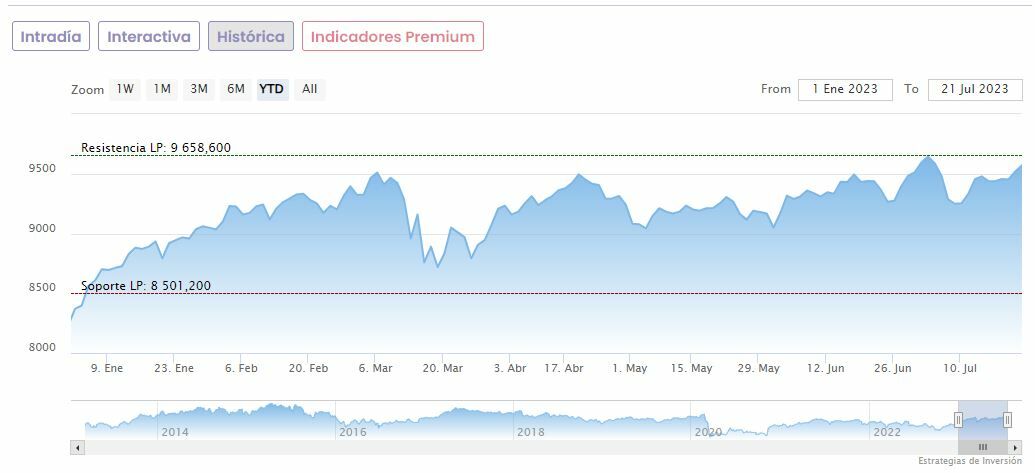
Task: Switch to the Intradía chart tab
Action: 51,37
